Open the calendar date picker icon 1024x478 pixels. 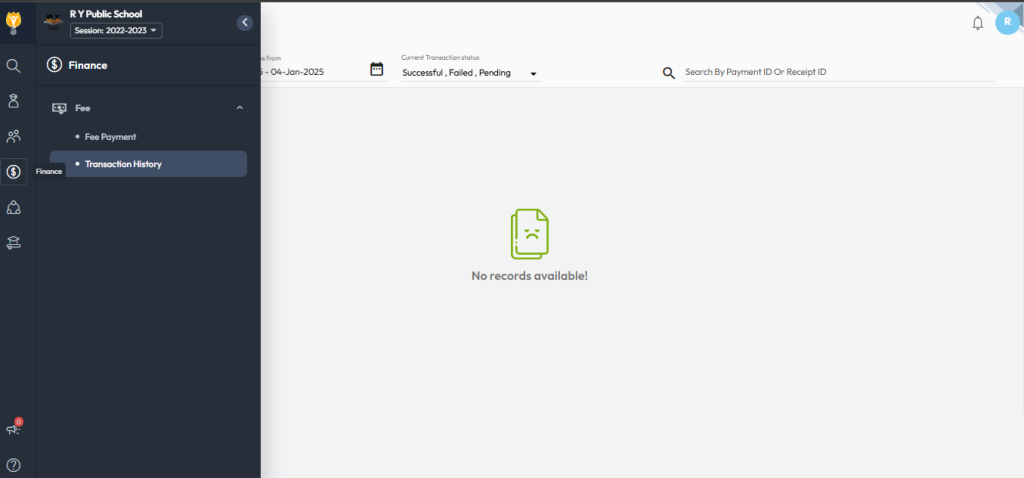tap(376, 70)
